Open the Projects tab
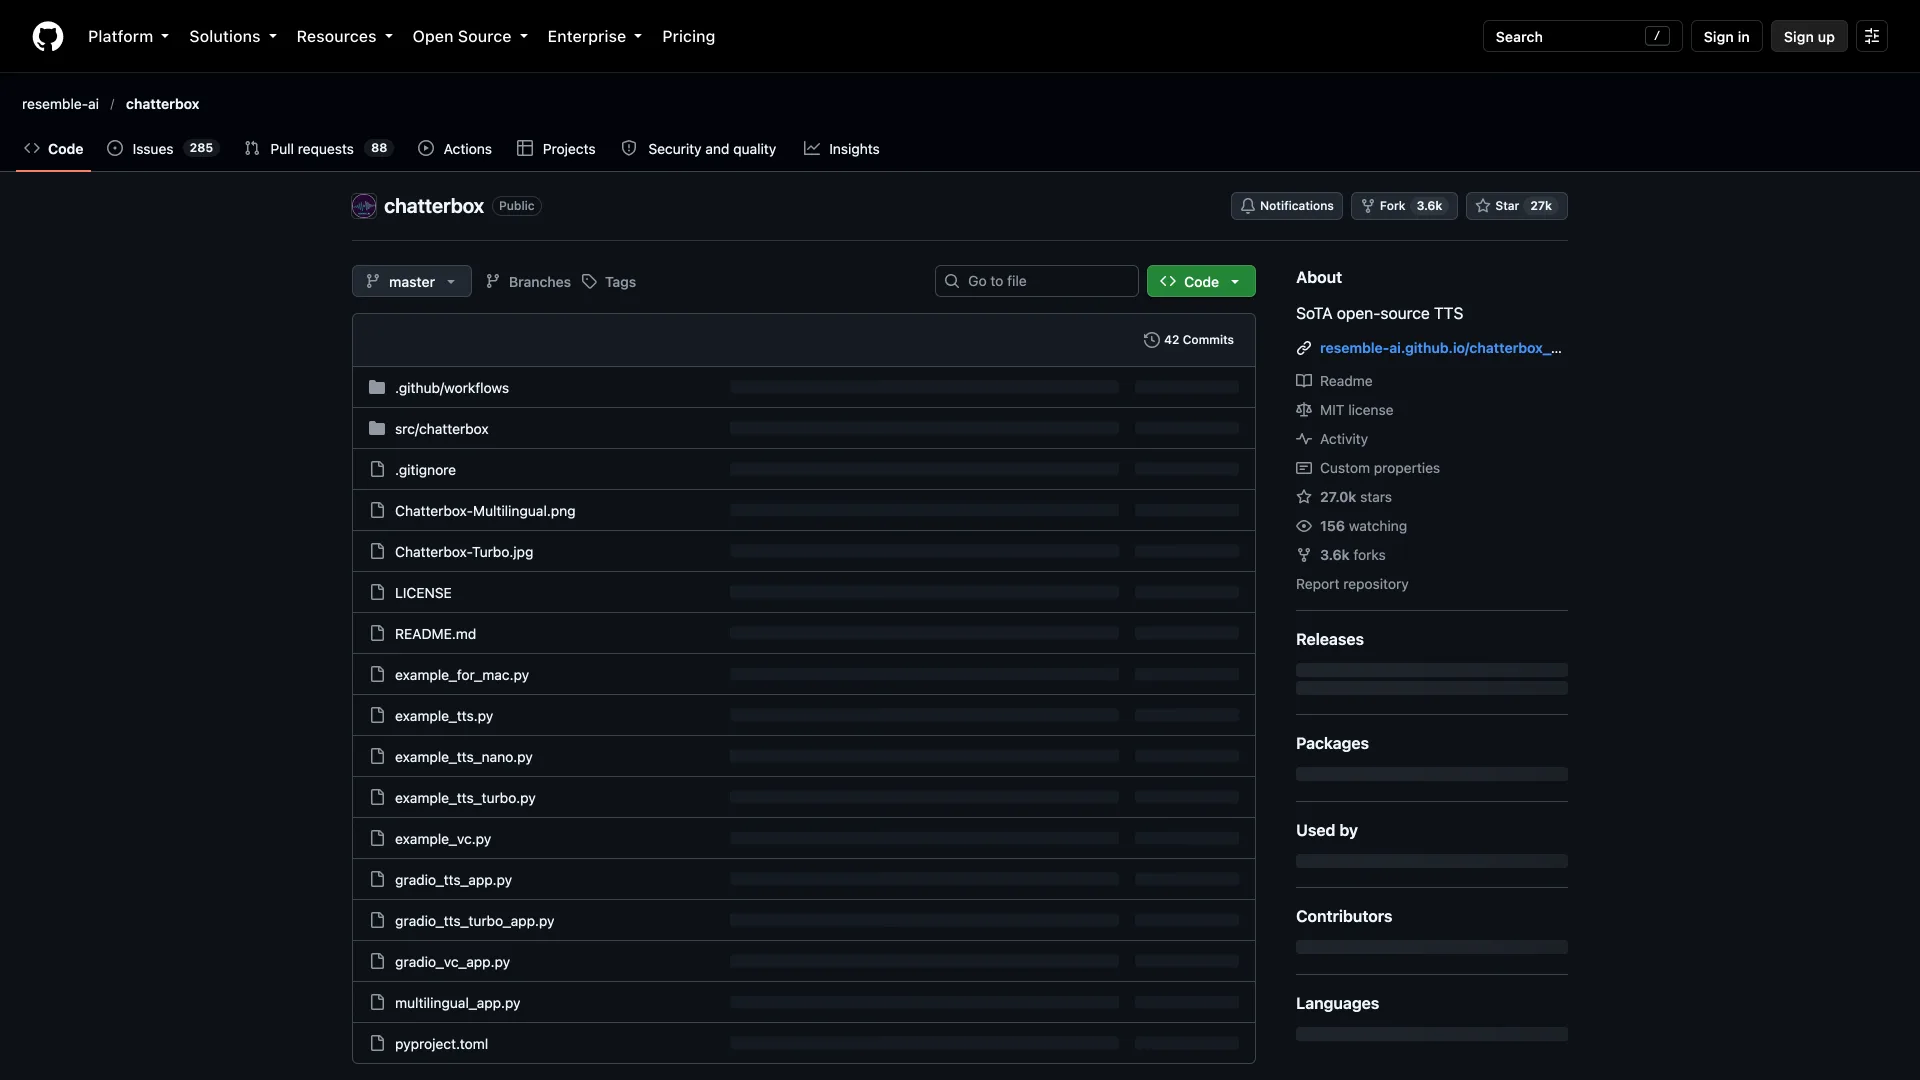This screenshot has width=1920, height=1080. pos(556,149)
